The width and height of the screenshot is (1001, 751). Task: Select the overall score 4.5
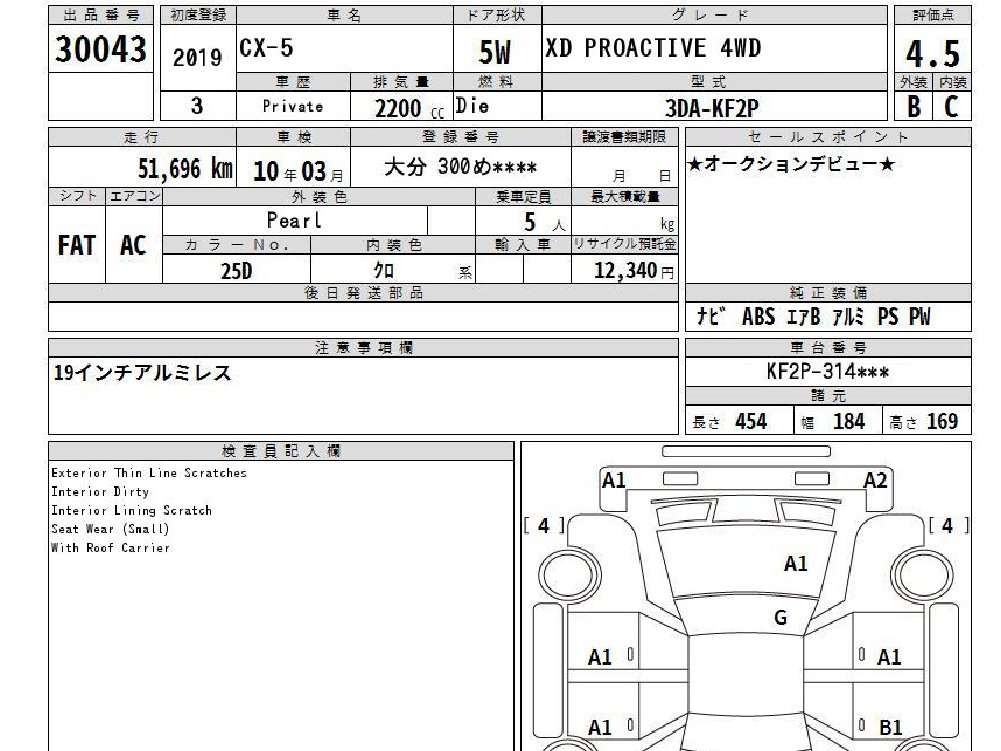933,54
